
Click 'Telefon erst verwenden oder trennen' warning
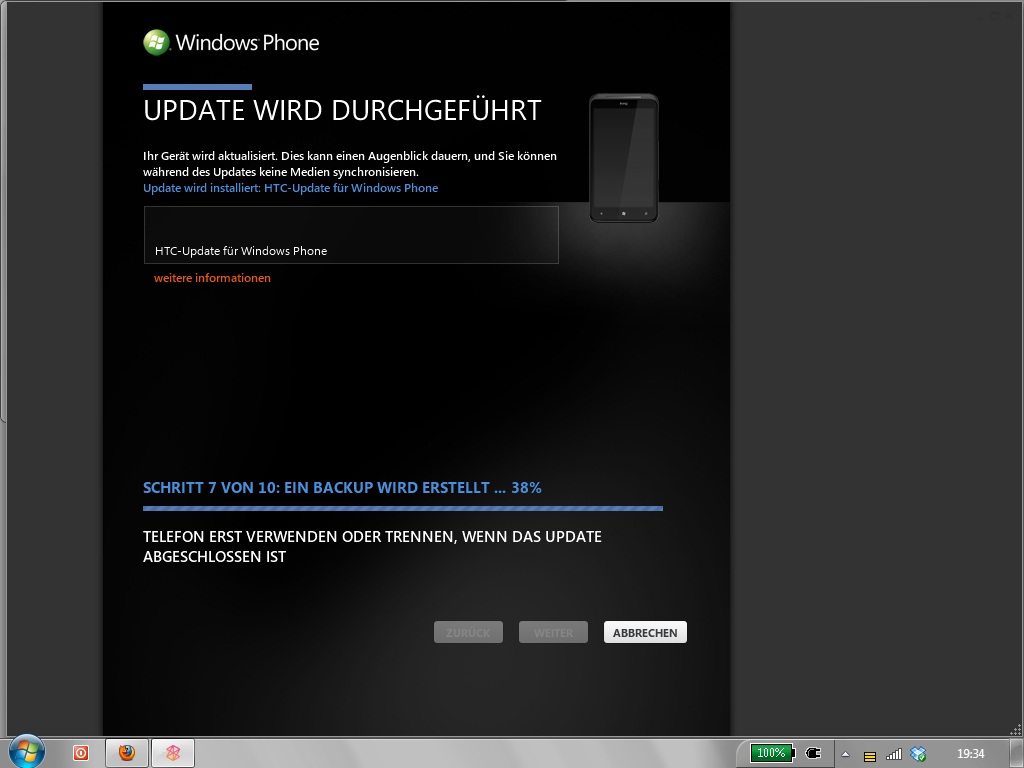372,547
